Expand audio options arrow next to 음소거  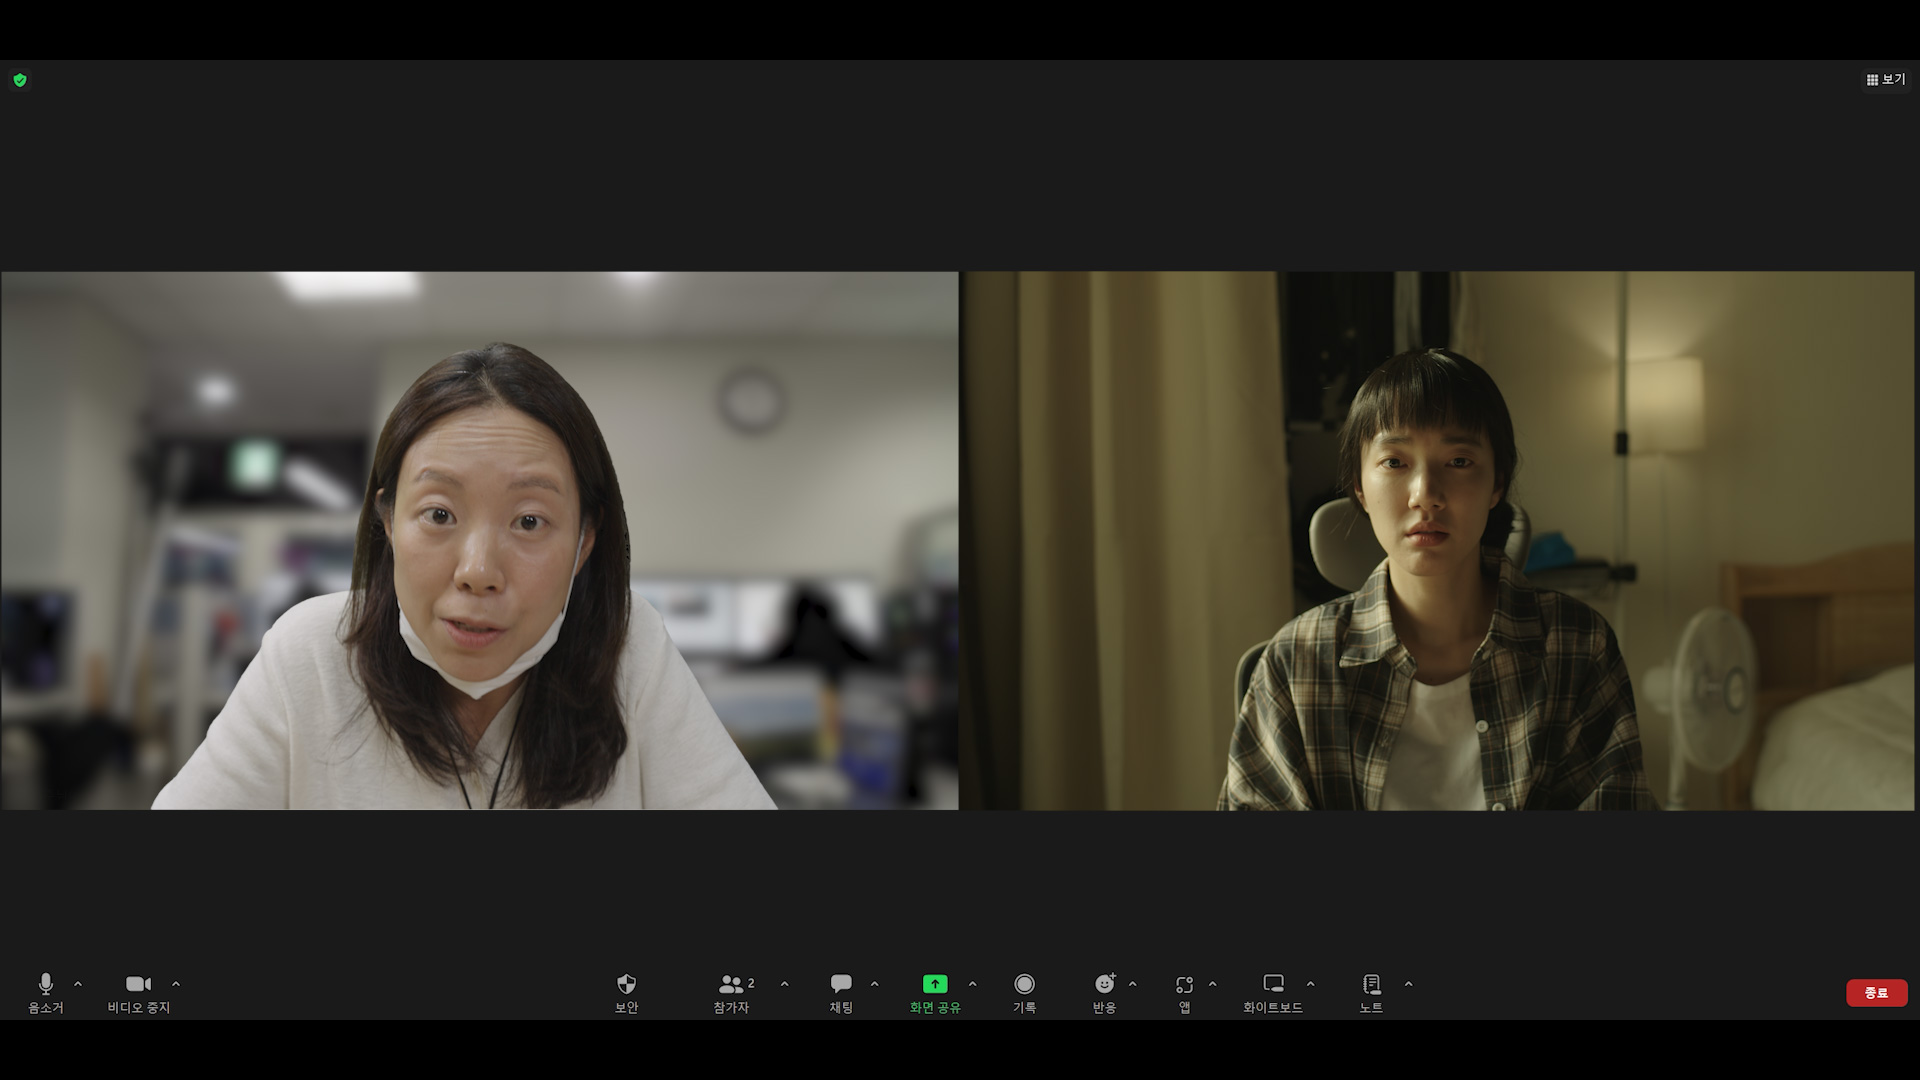(78, 984)
